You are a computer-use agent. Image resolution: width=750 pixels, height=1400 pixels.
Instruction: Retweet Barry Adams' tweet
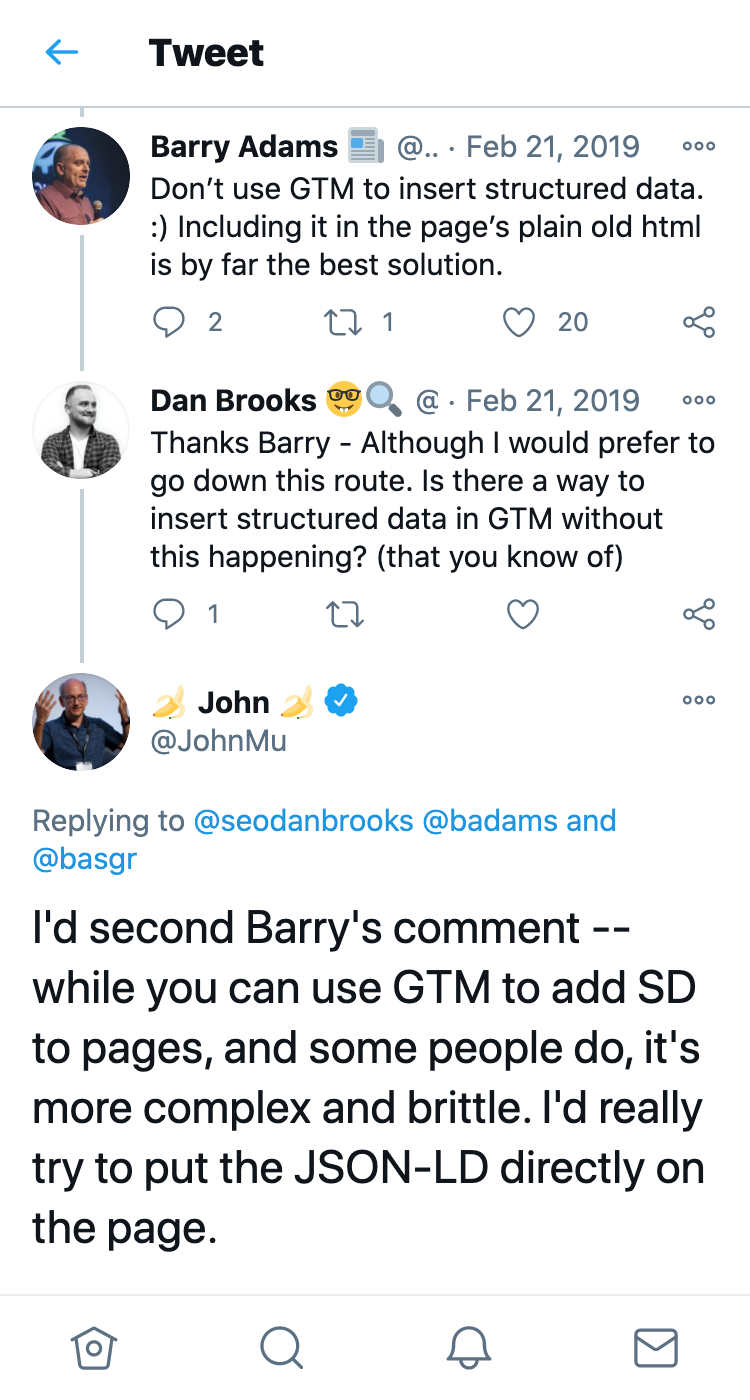[x=345, y=322]
